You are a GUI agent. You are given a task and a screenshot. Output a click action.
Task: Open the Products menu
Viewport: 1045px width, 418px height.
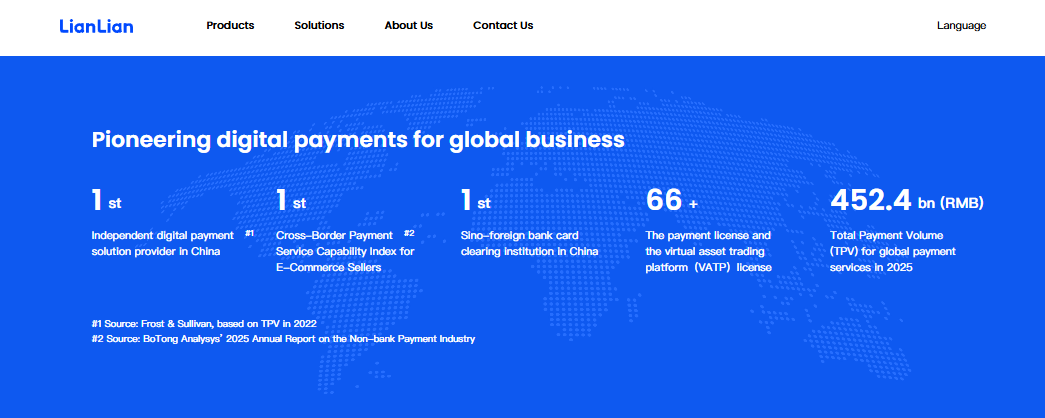(230, 25)
